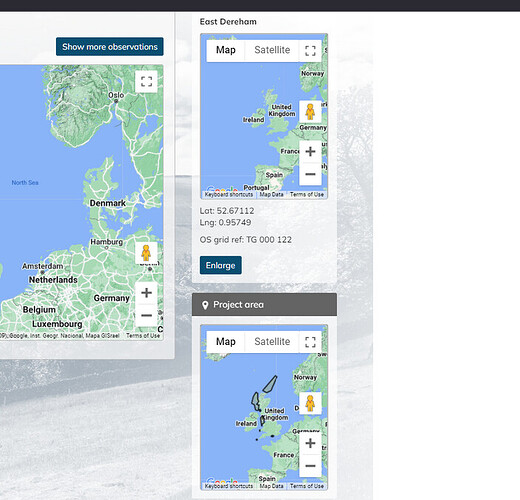Toggle fullscreen on East Dereham map

coord(310,51)
